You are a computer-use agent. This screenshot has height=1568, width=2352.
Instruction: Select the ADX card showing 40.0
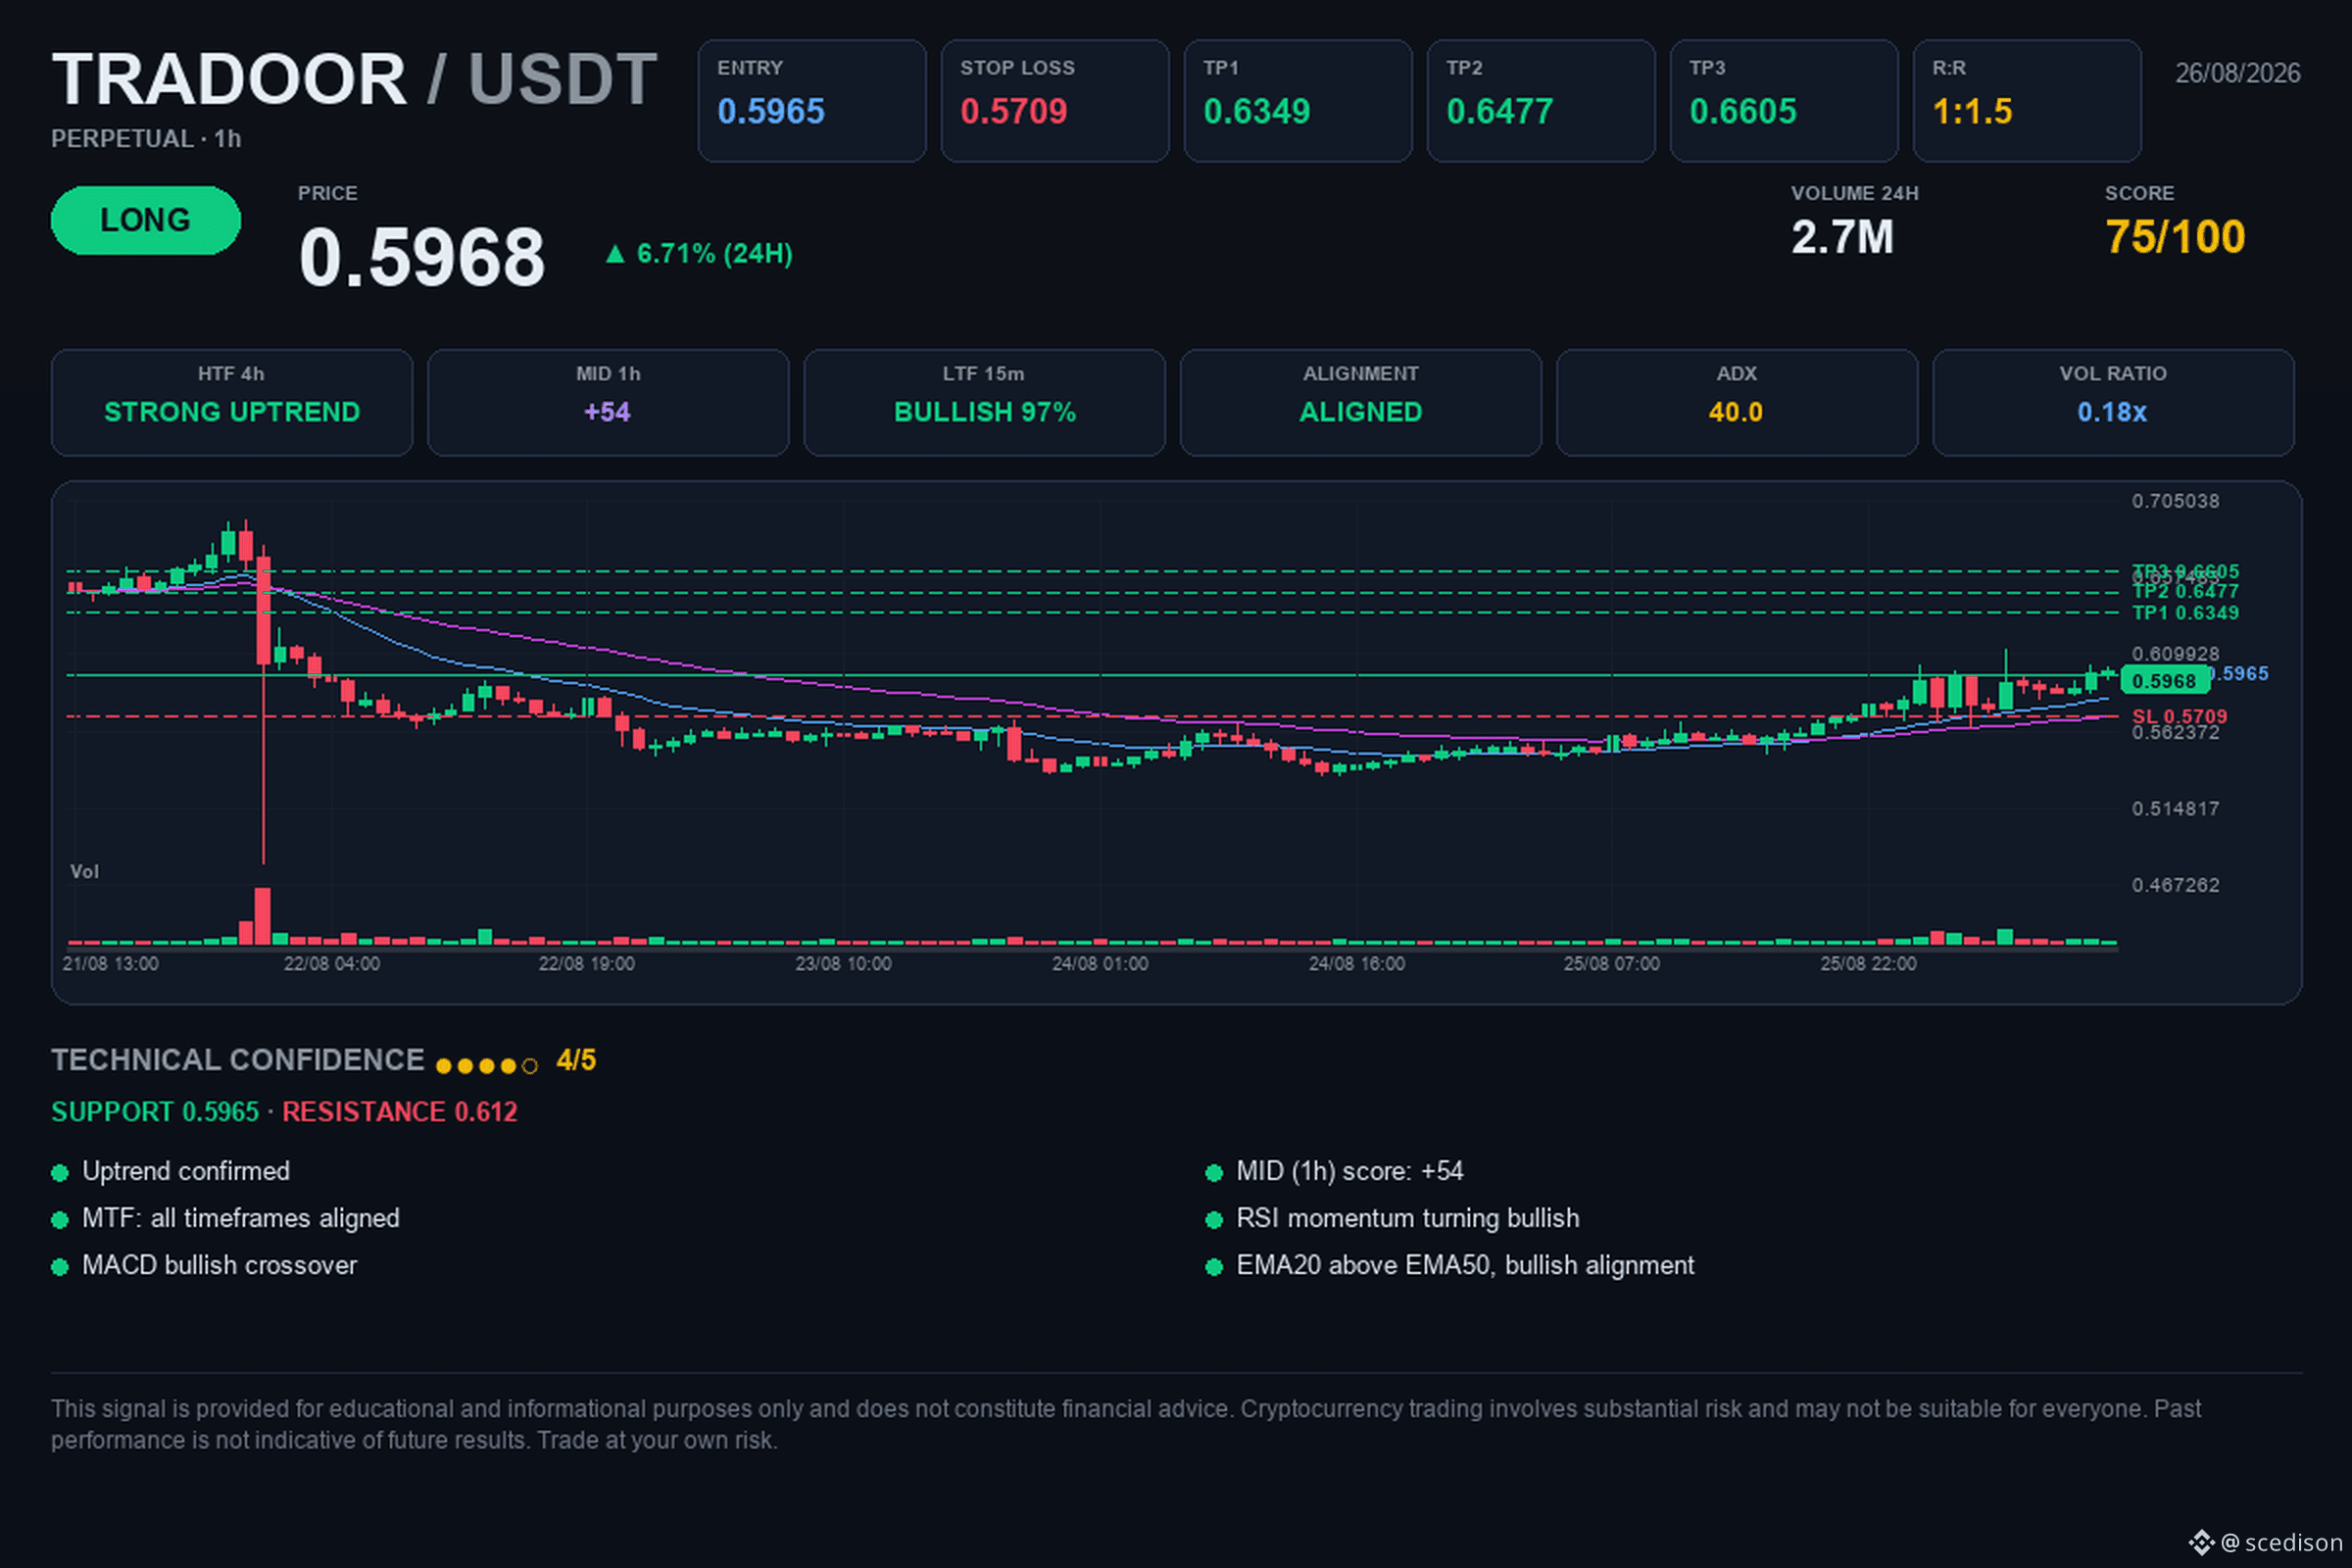tap(1737, 403)
